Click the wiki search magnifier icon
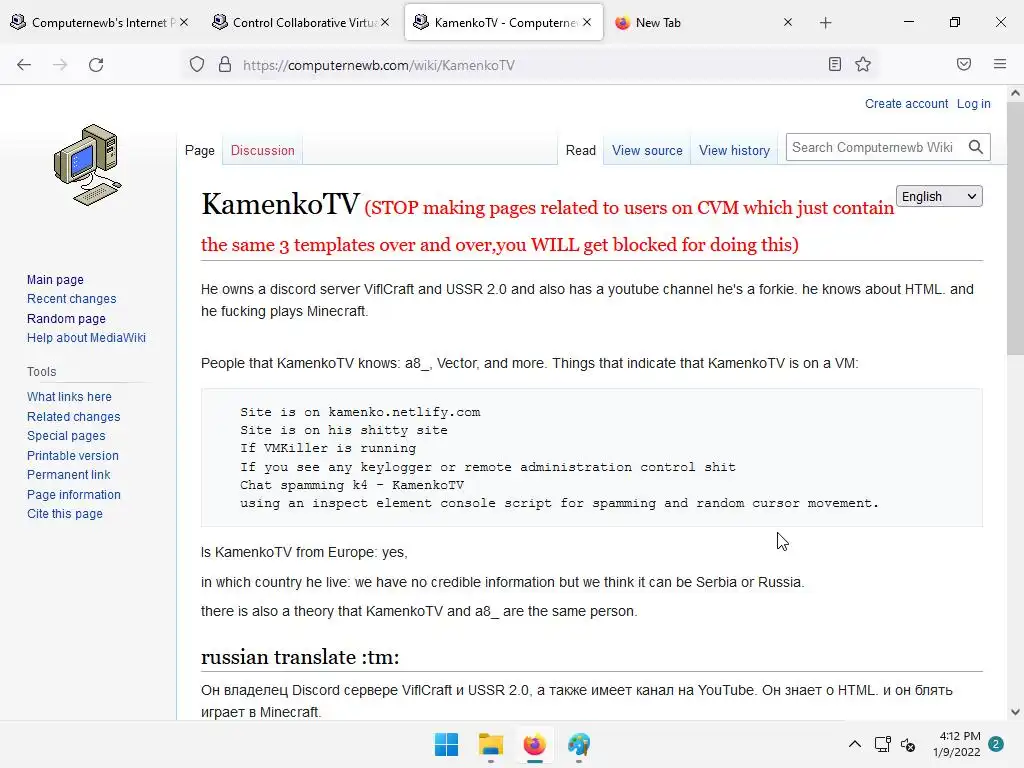Viewport: 1024px width, 768px height. (x=976, y=147)
